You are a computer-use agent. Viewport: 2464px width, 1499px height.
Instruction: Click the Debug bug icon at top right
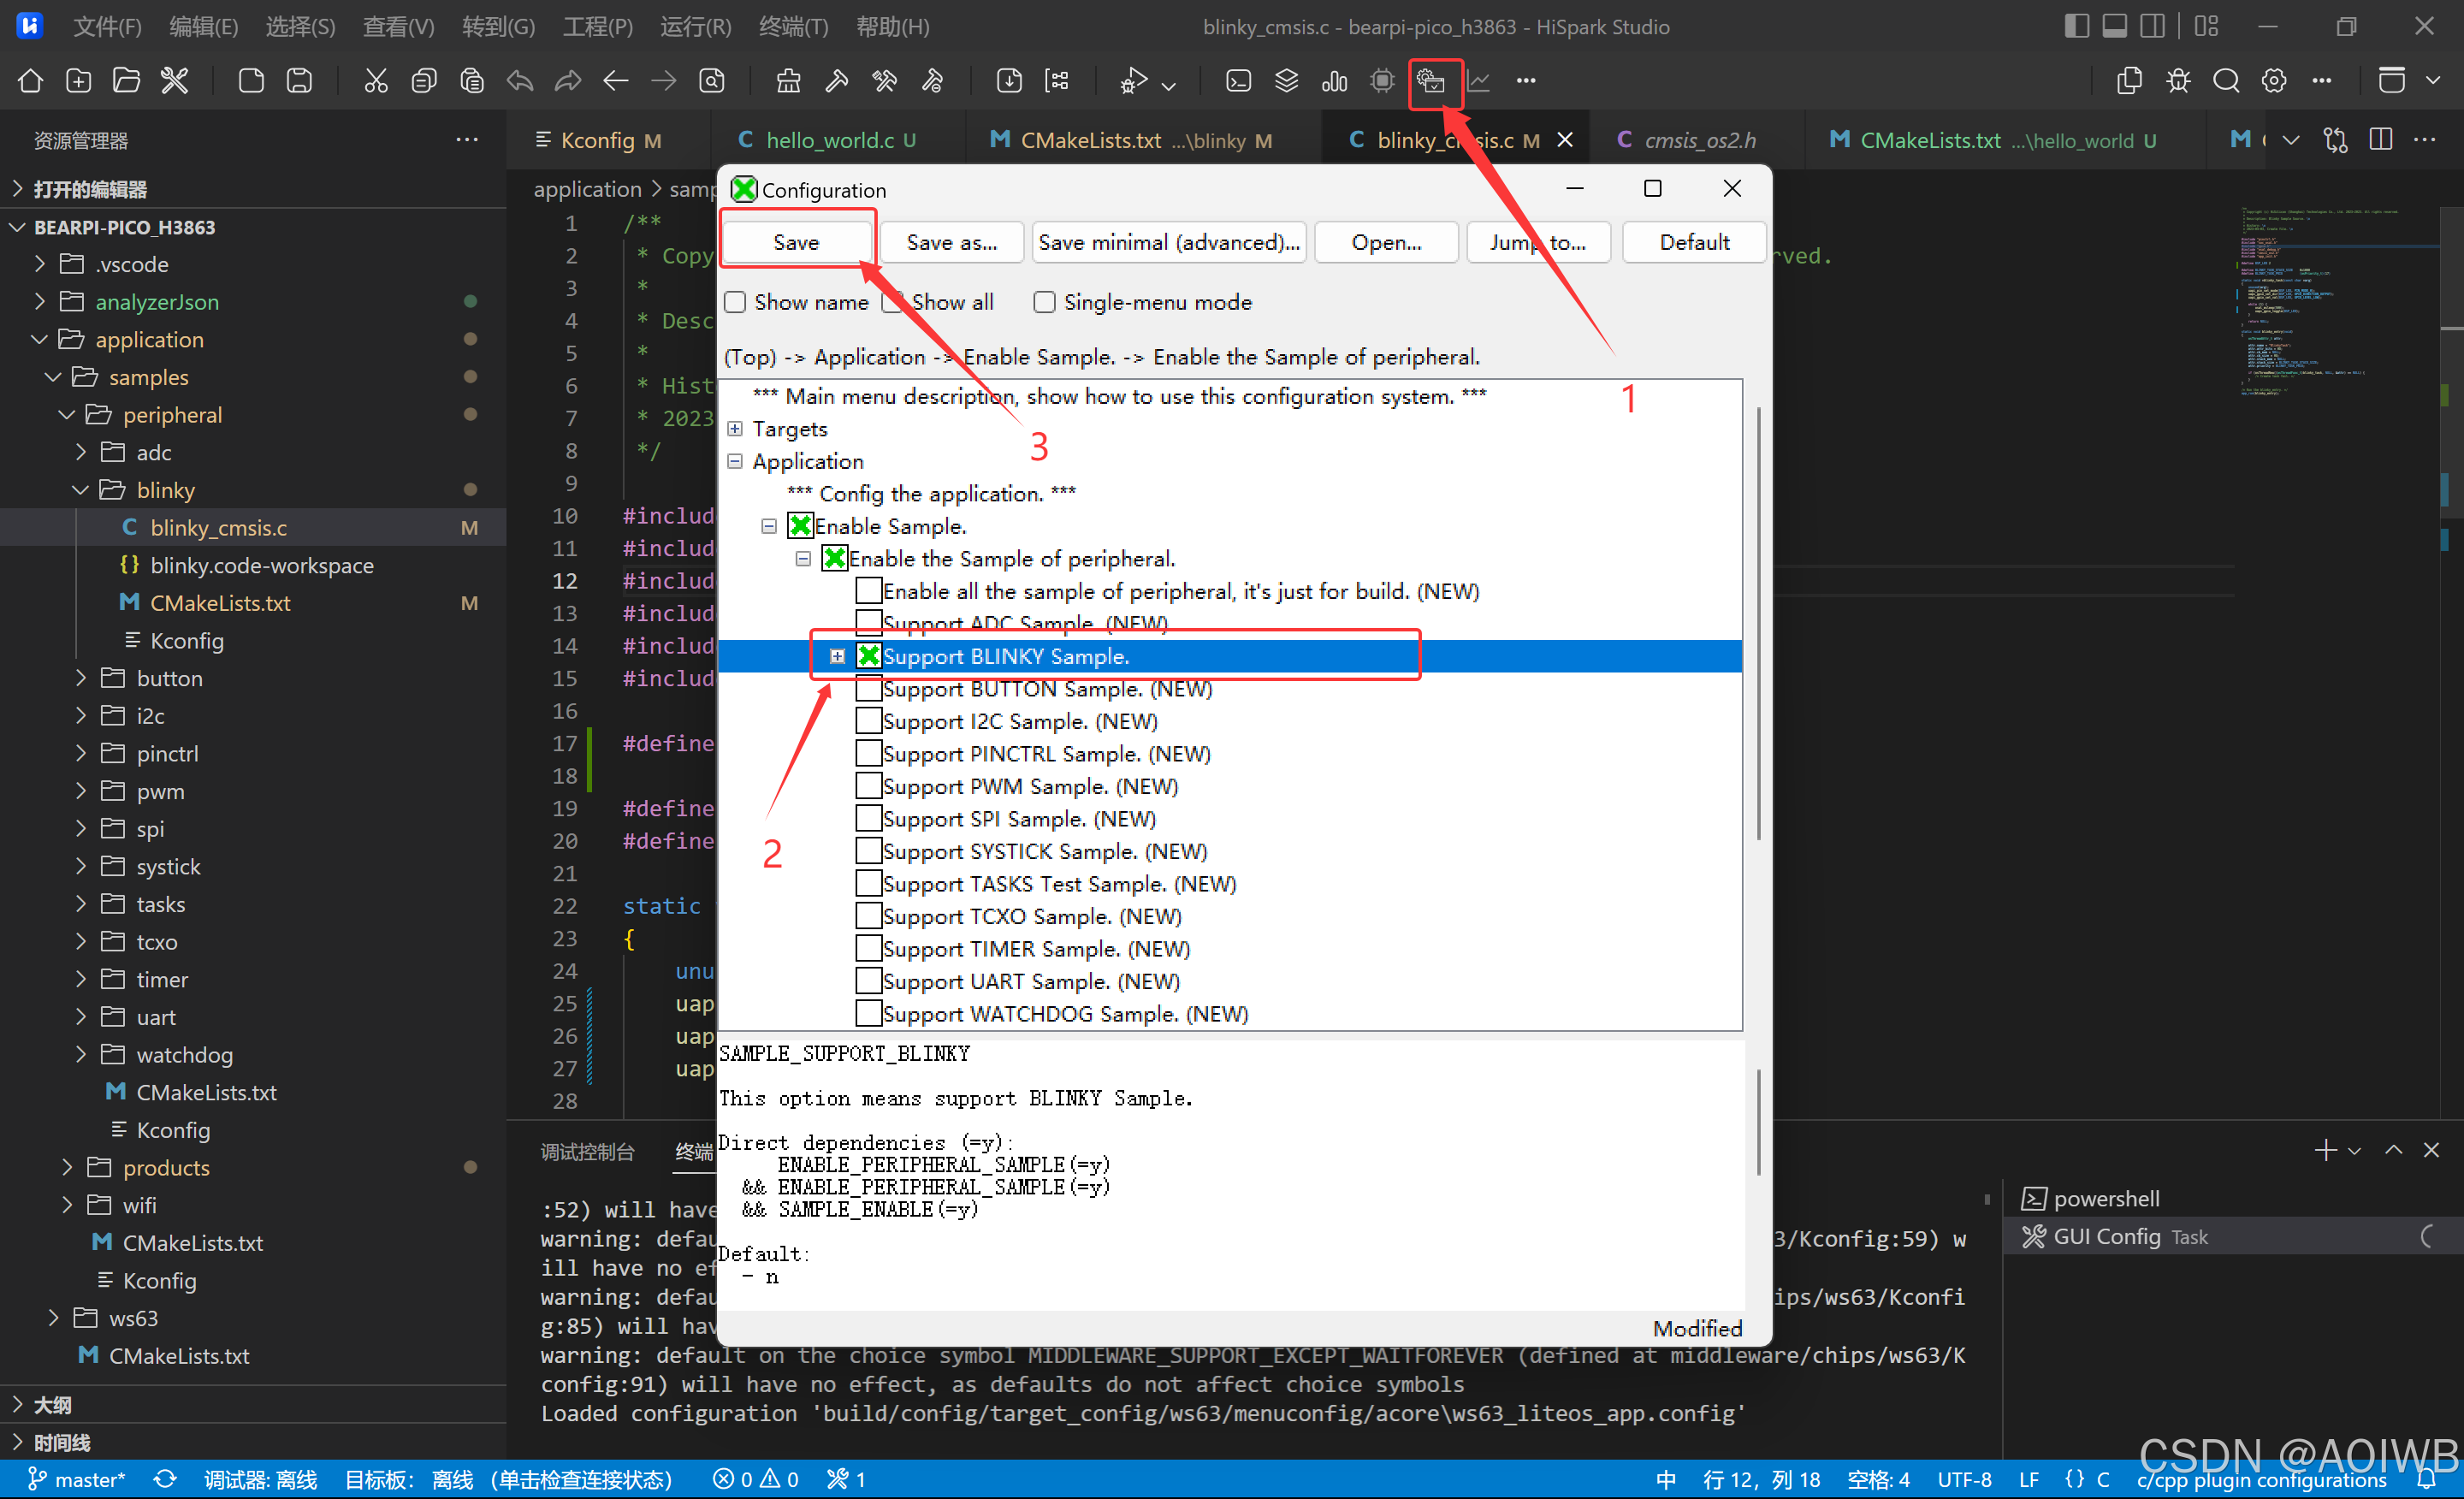2178,81
